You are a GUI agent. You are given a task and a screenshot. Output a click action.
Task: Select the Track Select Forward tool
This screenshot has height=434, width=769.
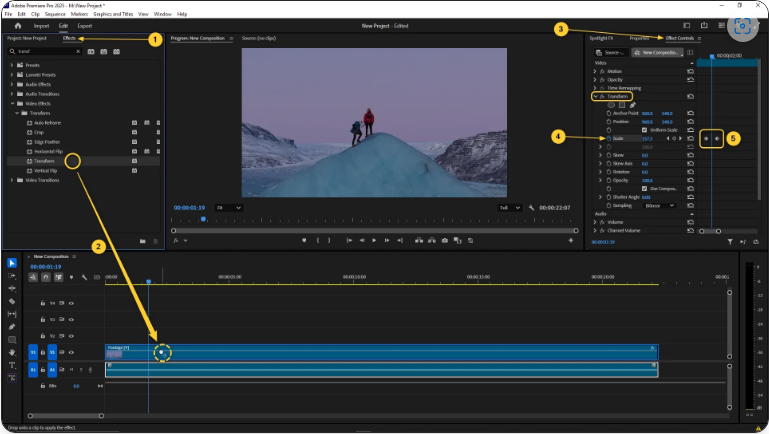pos(12,276)
